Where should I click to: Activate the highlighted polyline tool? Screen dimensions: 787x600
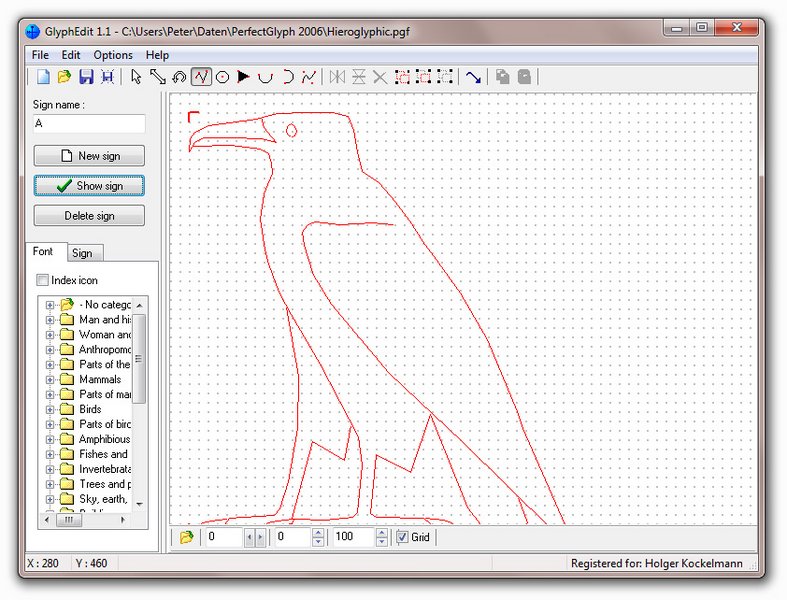[201, 77]
